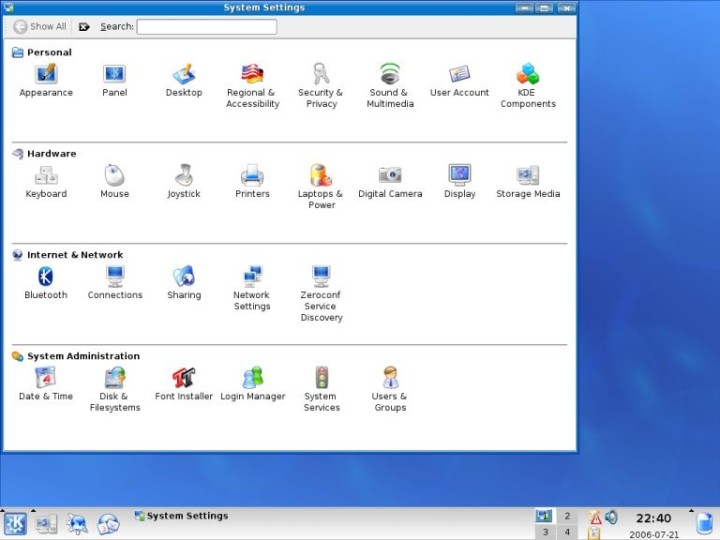Open Security & Privacy settings
Viewport: 720px width, 540px height.
(x=321, y=86)
